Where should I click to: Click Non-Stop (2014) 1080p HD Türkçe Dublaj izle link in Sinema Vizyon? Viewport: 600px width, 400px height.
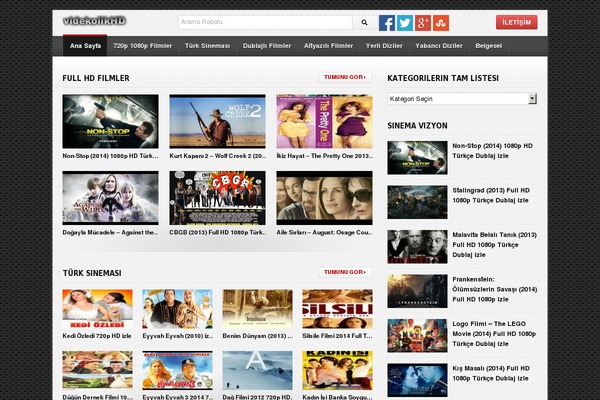(x=492, y=151)
